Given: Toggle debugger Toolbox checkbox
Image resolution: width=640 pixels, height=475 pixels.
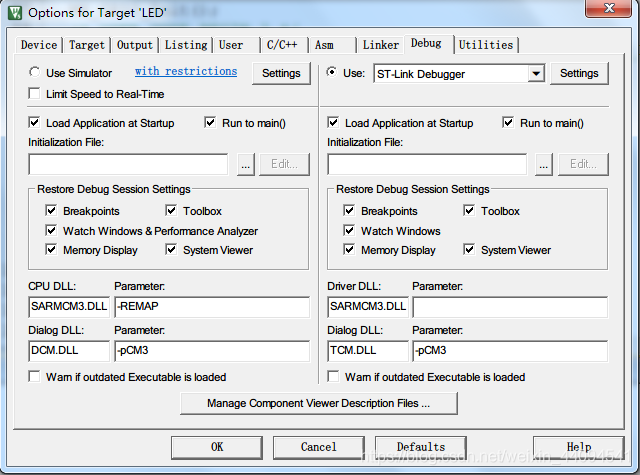Looking at the screenshot, I should click(x=469, y=211).
